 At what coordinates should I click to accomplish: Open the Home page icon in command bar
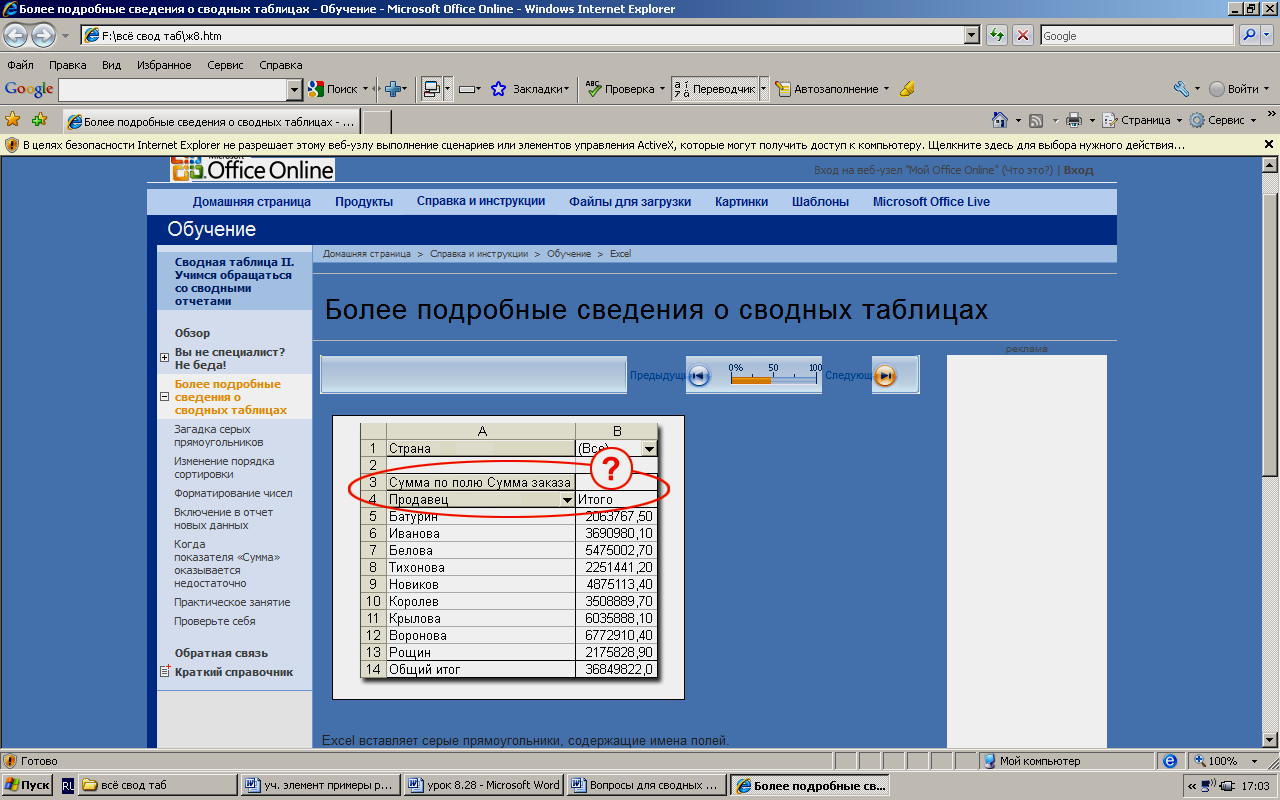pos(999,120)
